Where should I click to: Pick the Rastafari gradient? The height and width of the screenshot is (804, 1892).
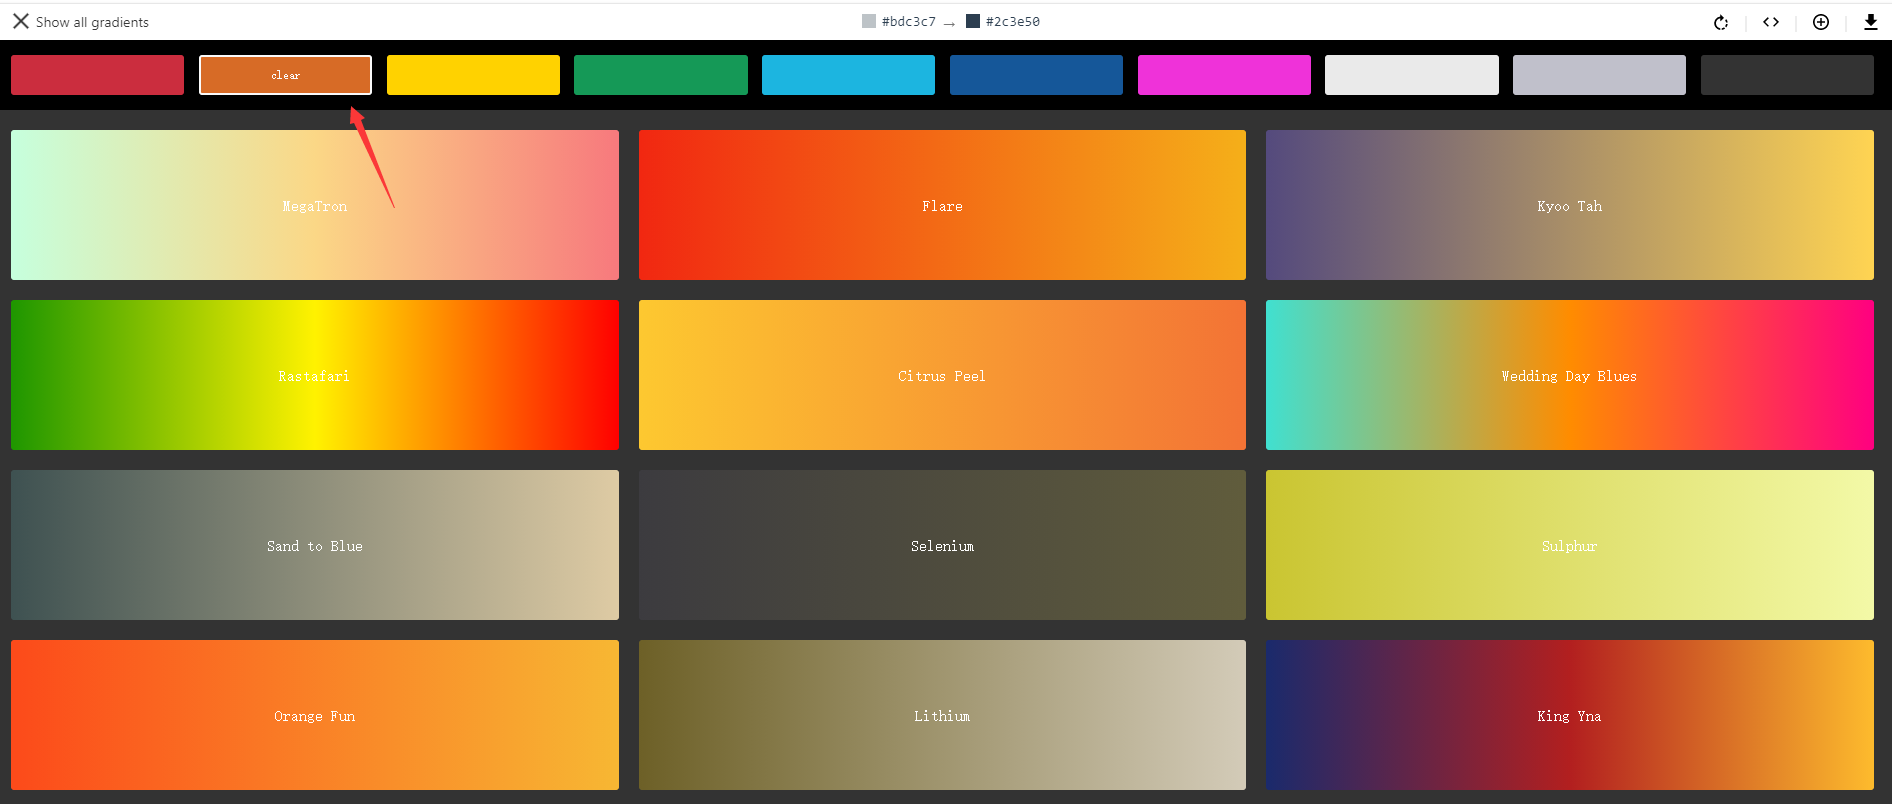314,375
